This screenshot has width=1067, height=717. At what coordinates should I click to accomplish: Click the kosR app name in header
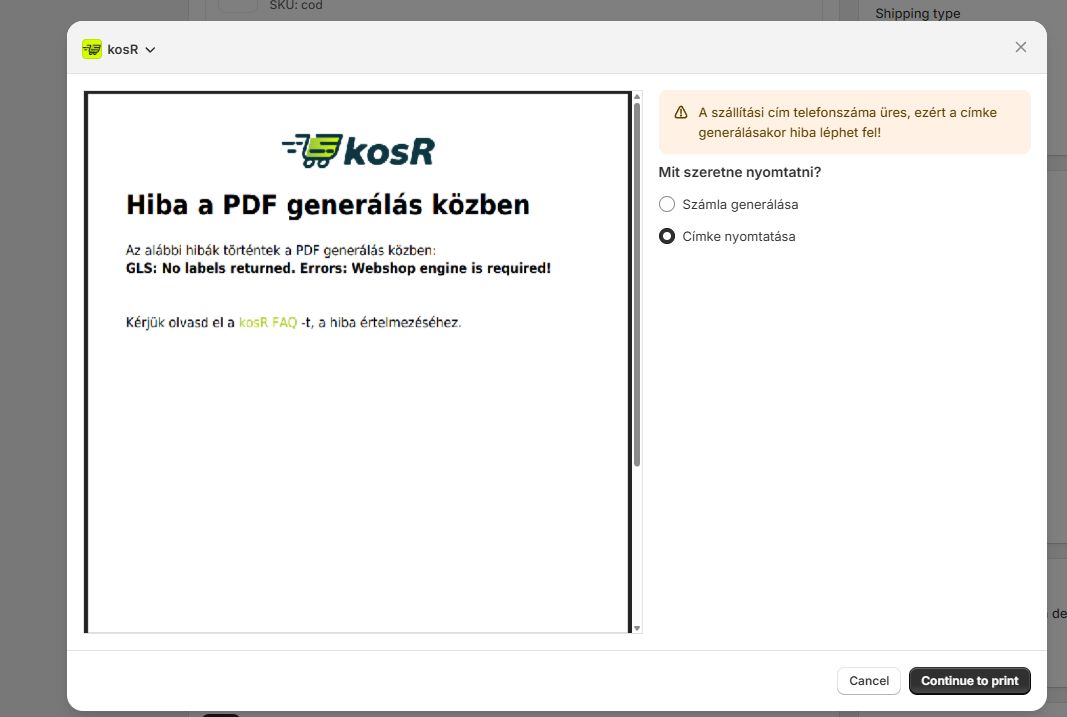(123, 49)
